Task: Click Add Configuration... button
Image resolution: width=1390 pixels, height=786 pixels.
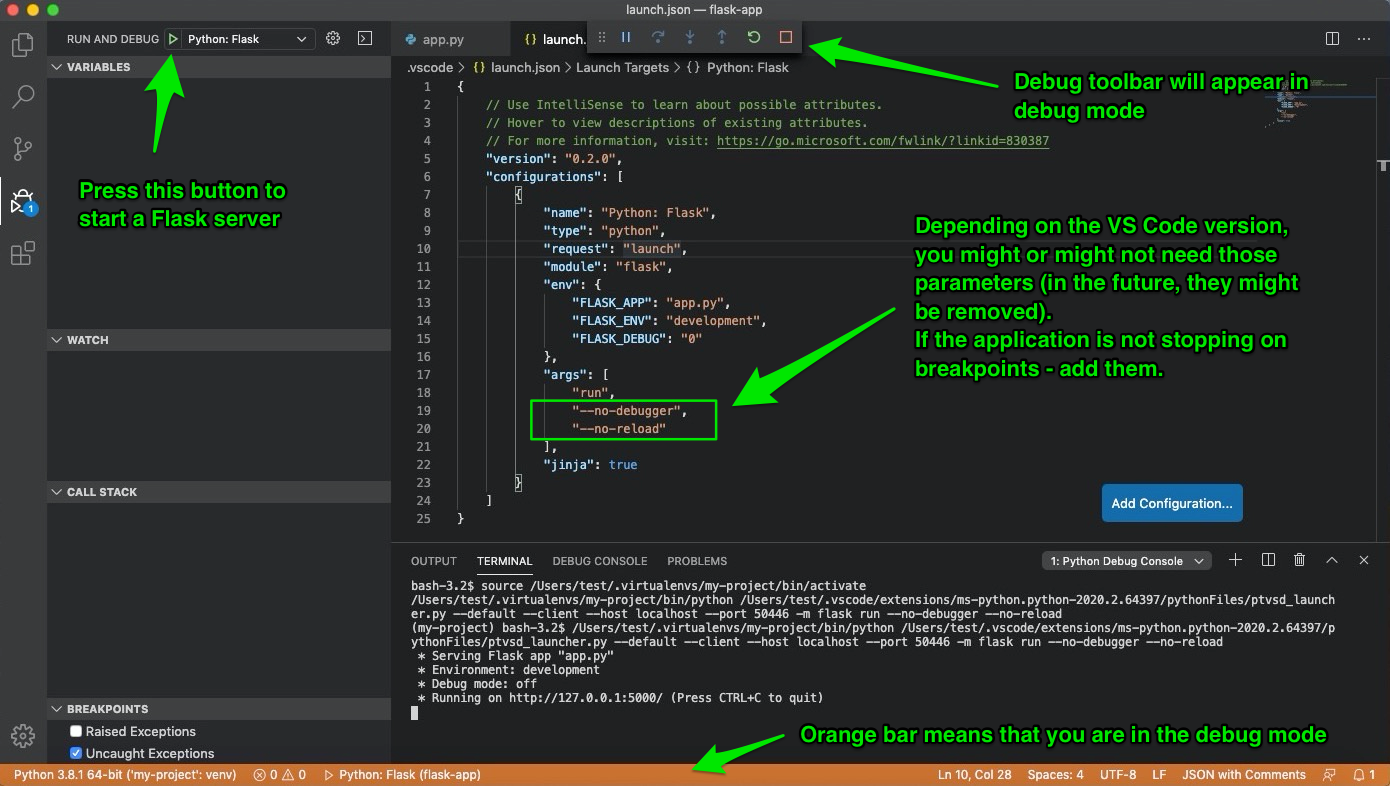Action: point(1172,503)
